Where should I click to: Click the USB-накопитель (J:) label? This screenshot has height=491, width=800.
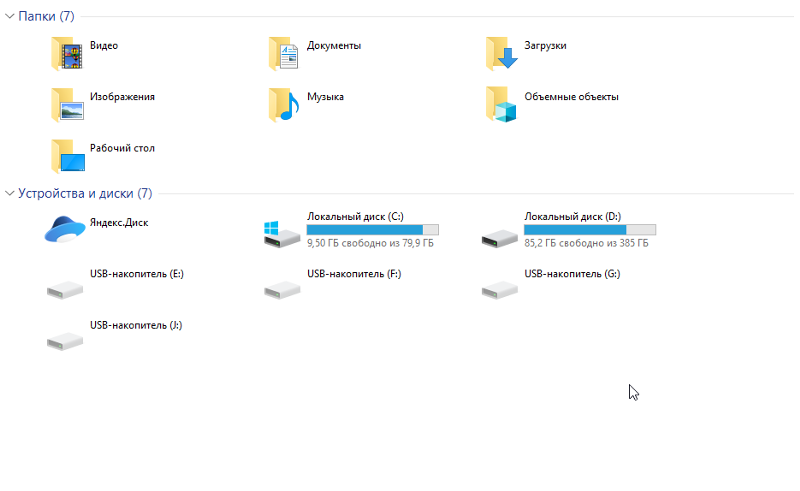(x=136, y=325)
